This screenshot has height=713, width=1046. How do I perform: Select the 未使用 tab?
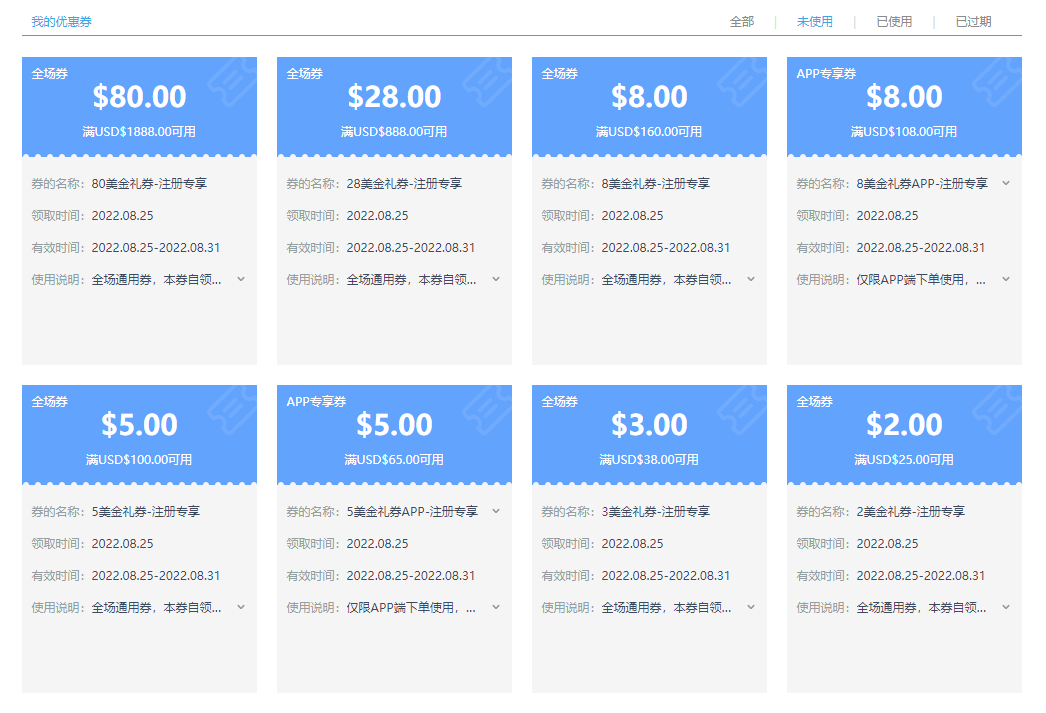(x=815, y=21)
